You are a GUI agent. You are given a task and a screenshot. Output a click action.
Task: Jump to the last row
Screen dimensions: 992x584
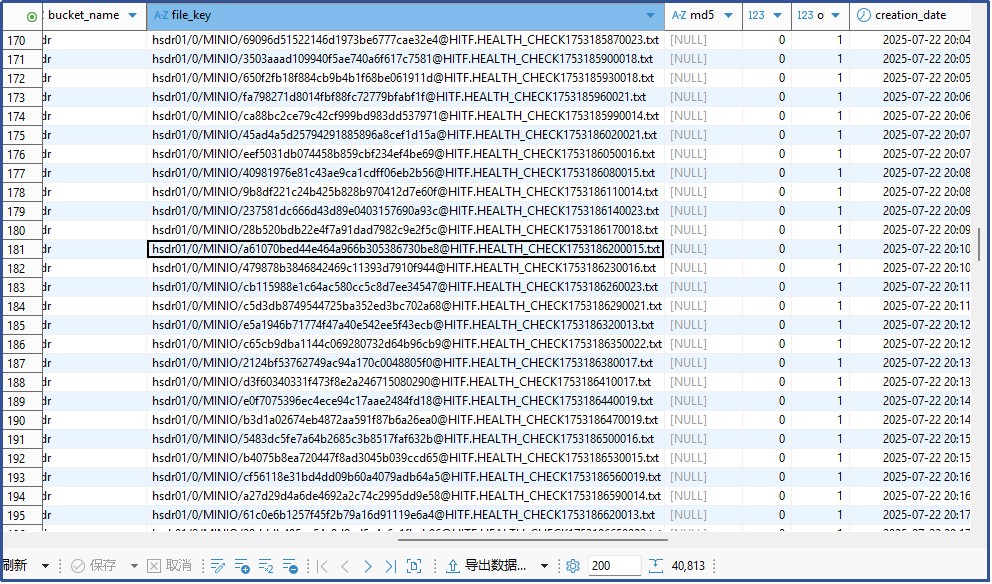391,566
